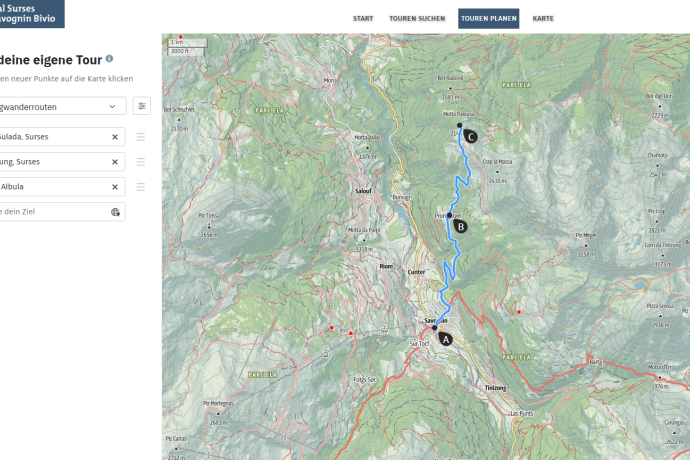The image size is (690, 460).
Task: Go to TOUREN SUCHEN page
Action: [417, 18]
